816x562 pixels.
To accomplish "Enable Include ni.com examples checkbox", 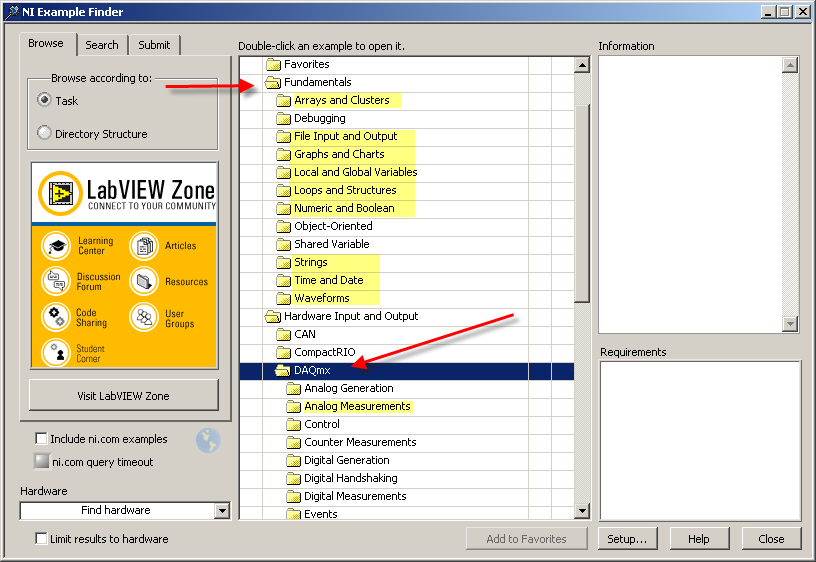I will click(x=41, y=439).
